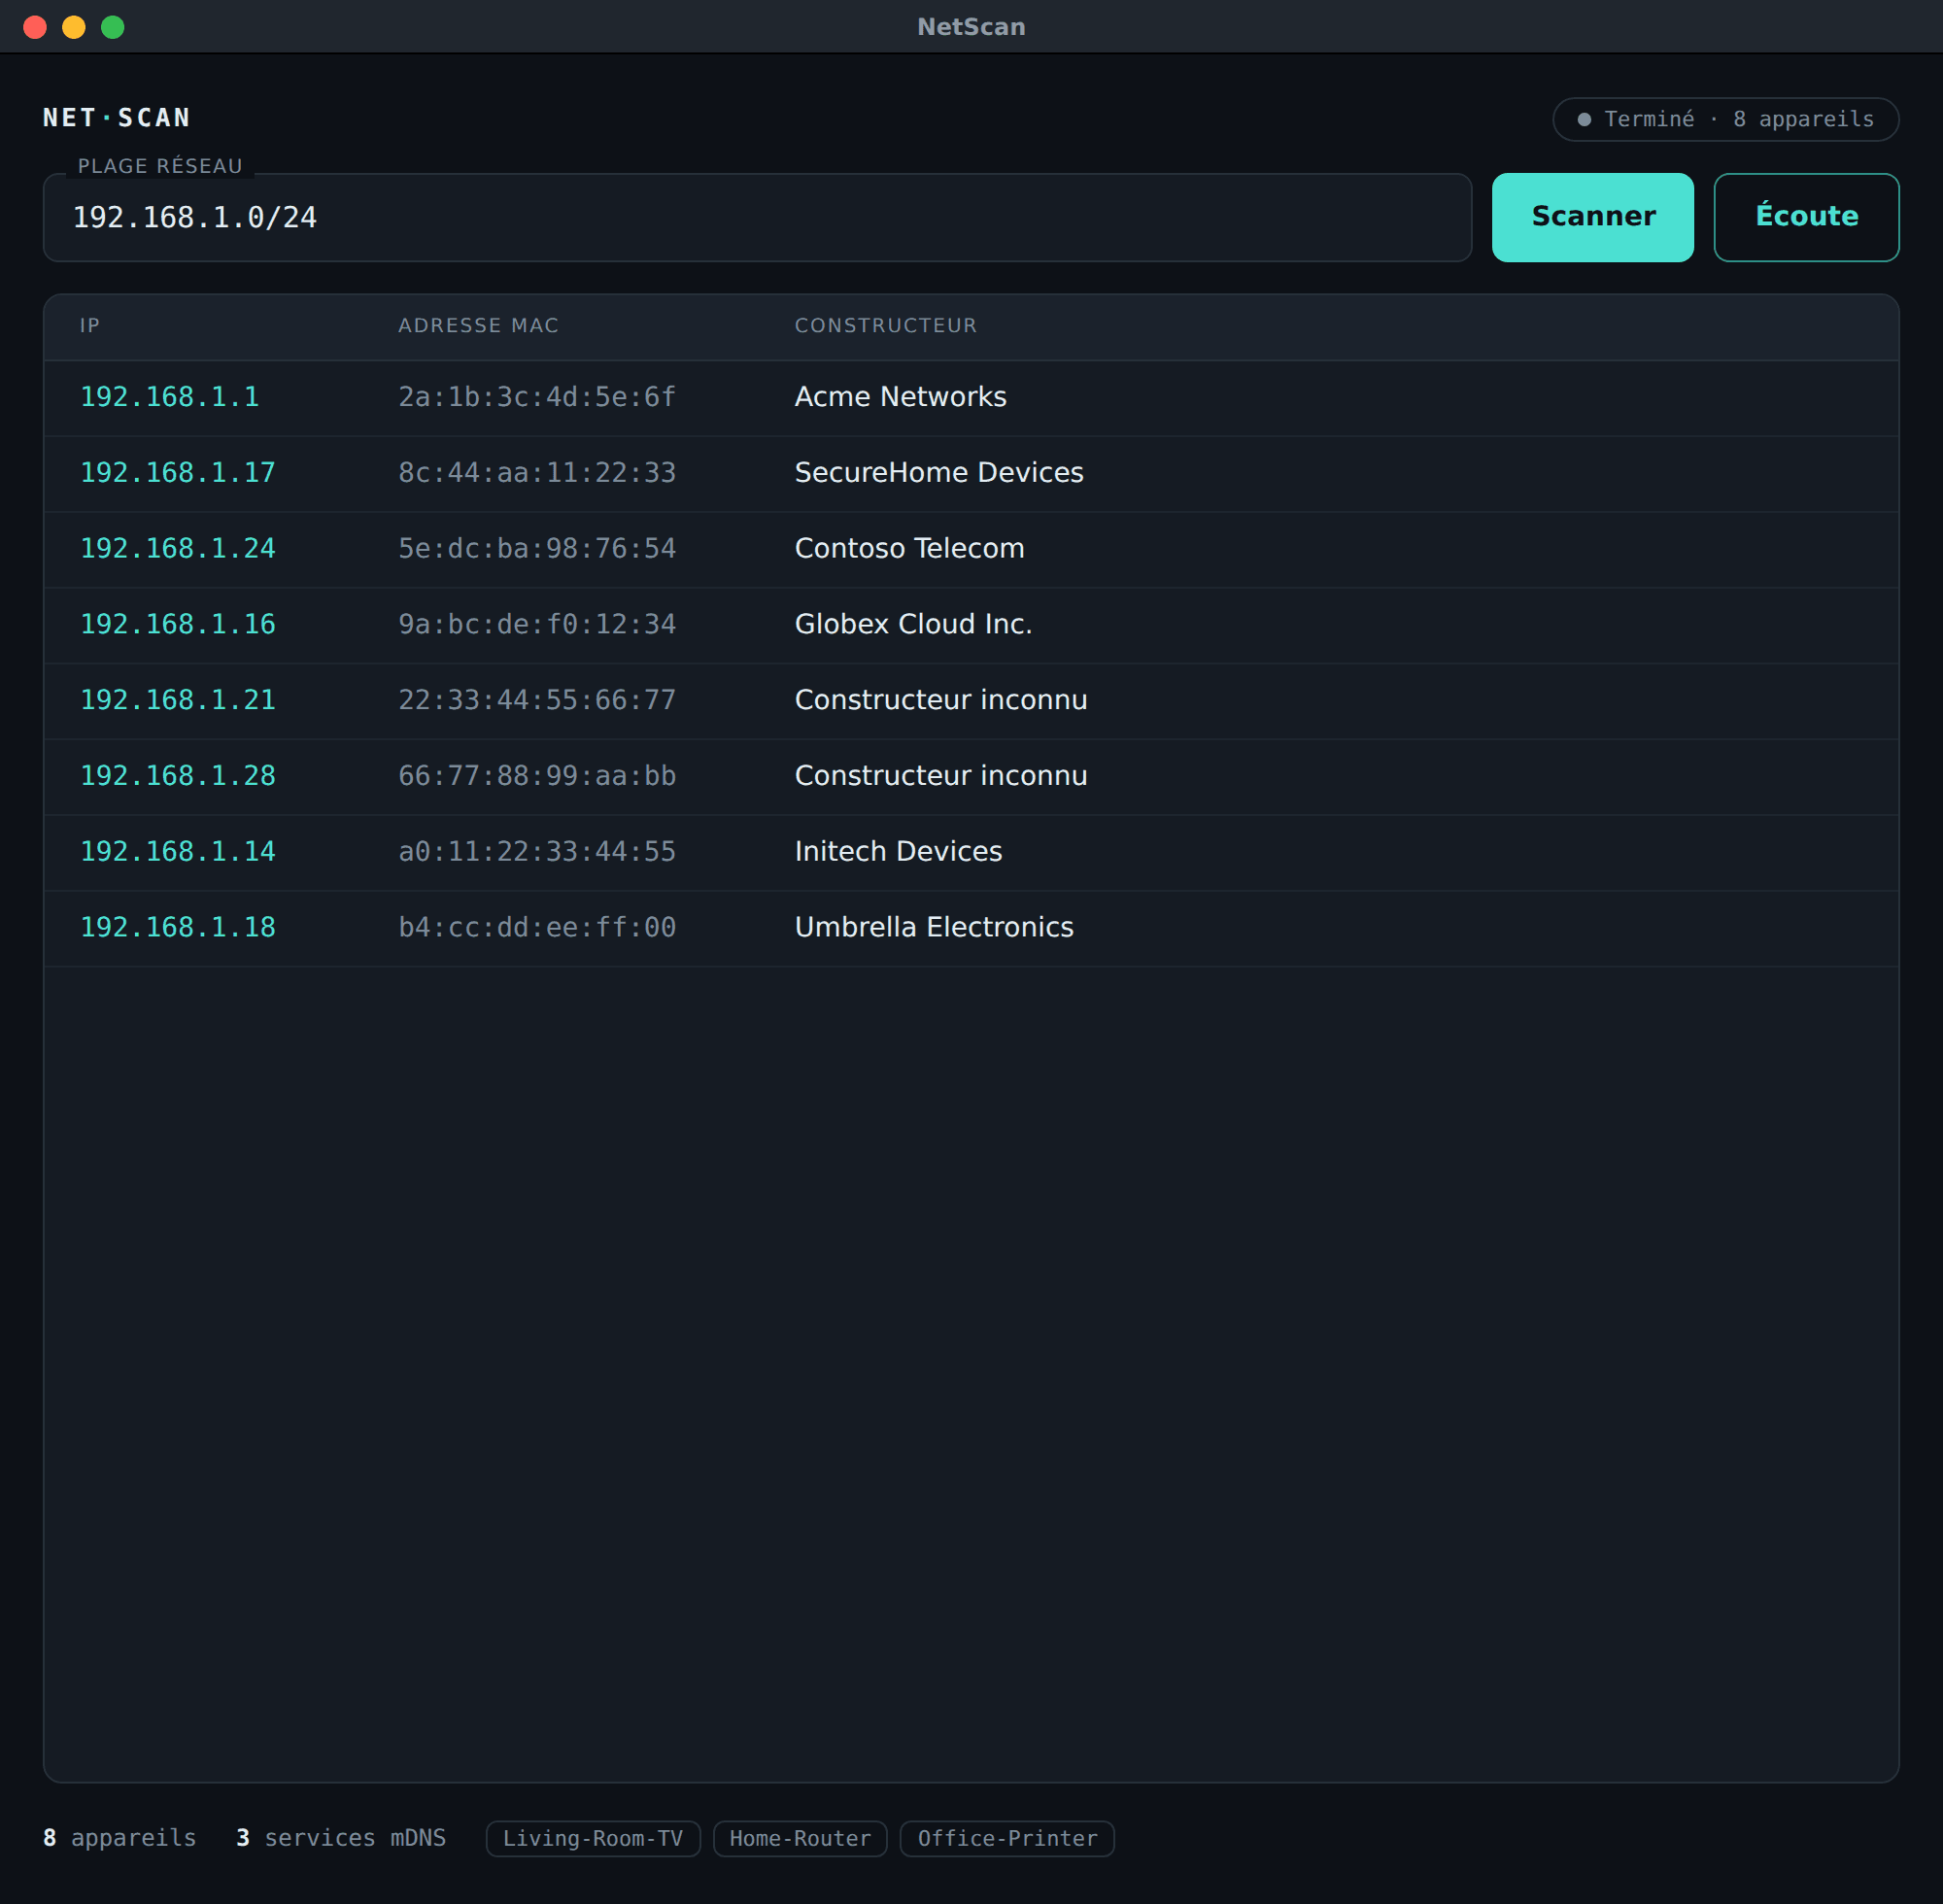Click the Scanner button
The height and width of the screenshot is (1904, 1943).
pyautogui.click(x=1592, y=217)
